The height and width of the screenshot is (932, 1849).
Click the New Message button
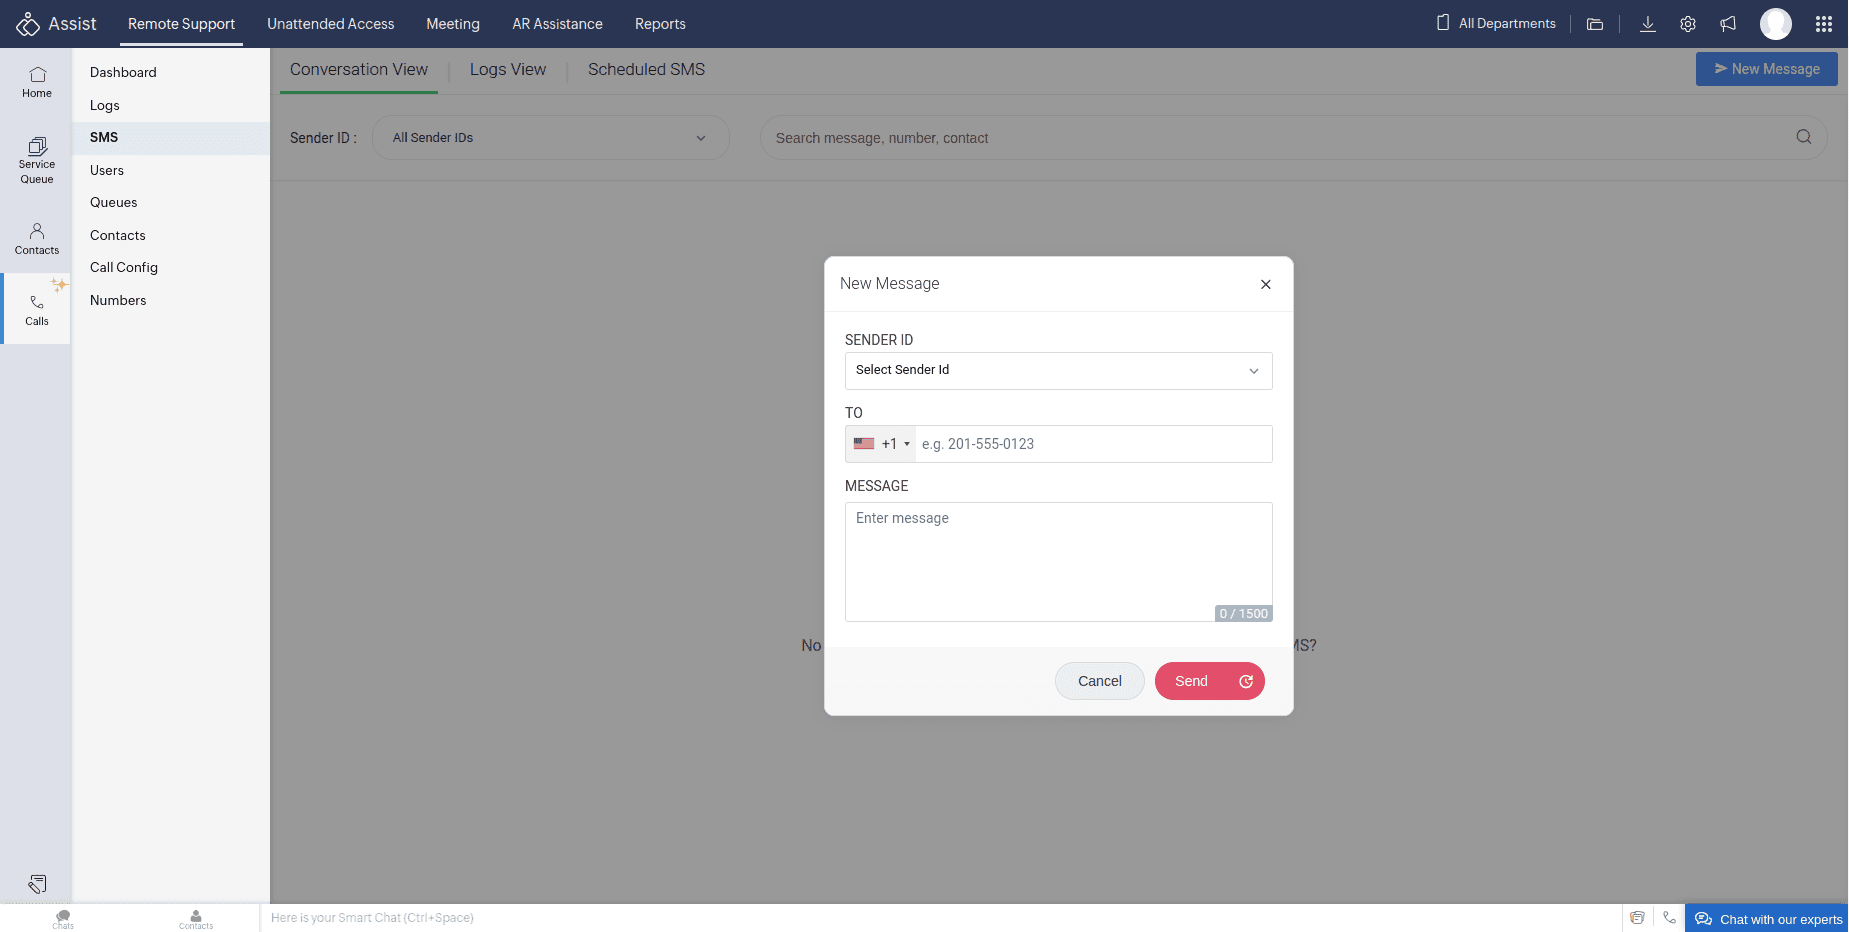point(1766,69)
